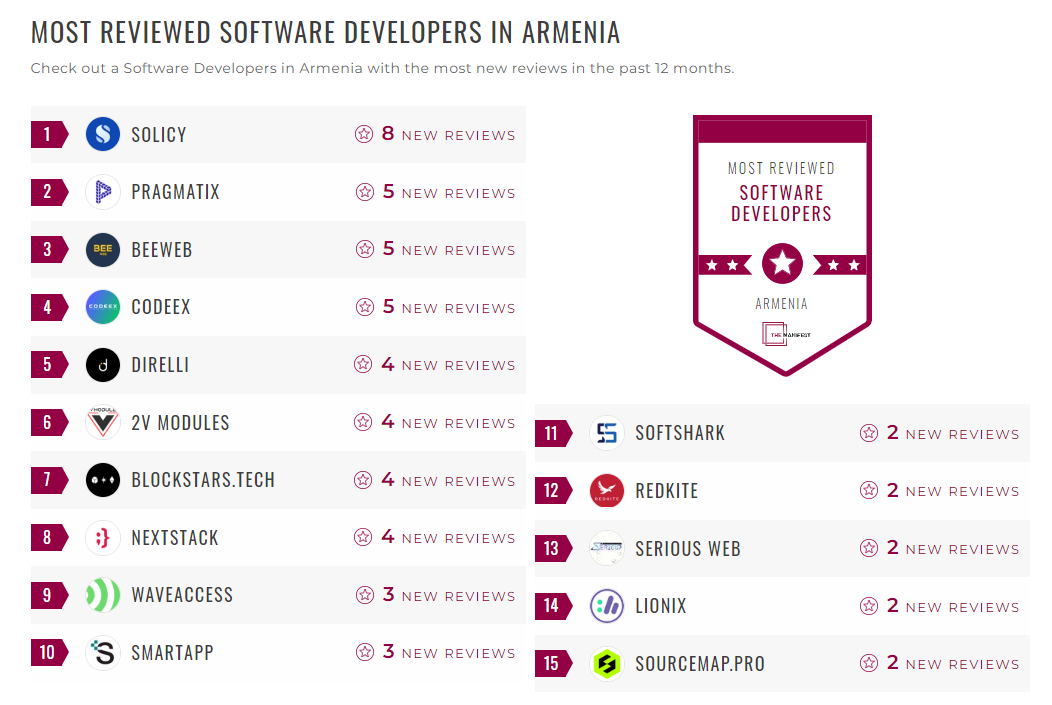Click the rank 1 number marker
The height and width of the screenshot is (705, 1052).
(x=47, y=134)
